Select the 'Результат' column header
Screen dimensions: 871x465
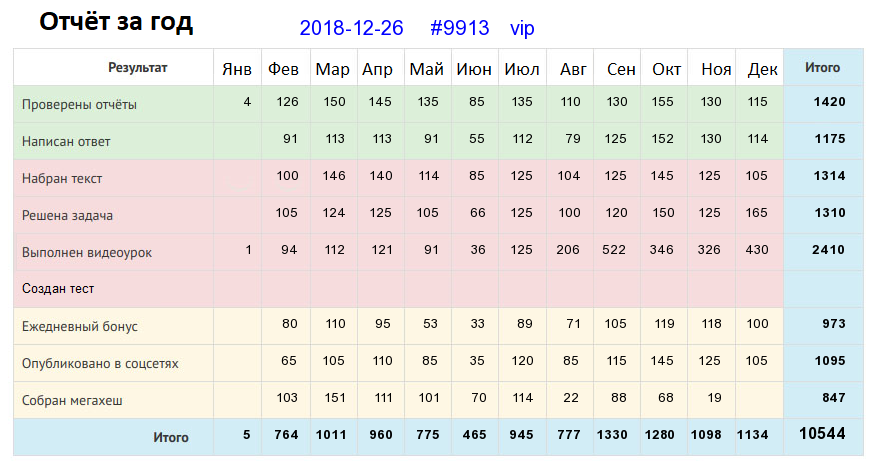click(x=137, y=68)
